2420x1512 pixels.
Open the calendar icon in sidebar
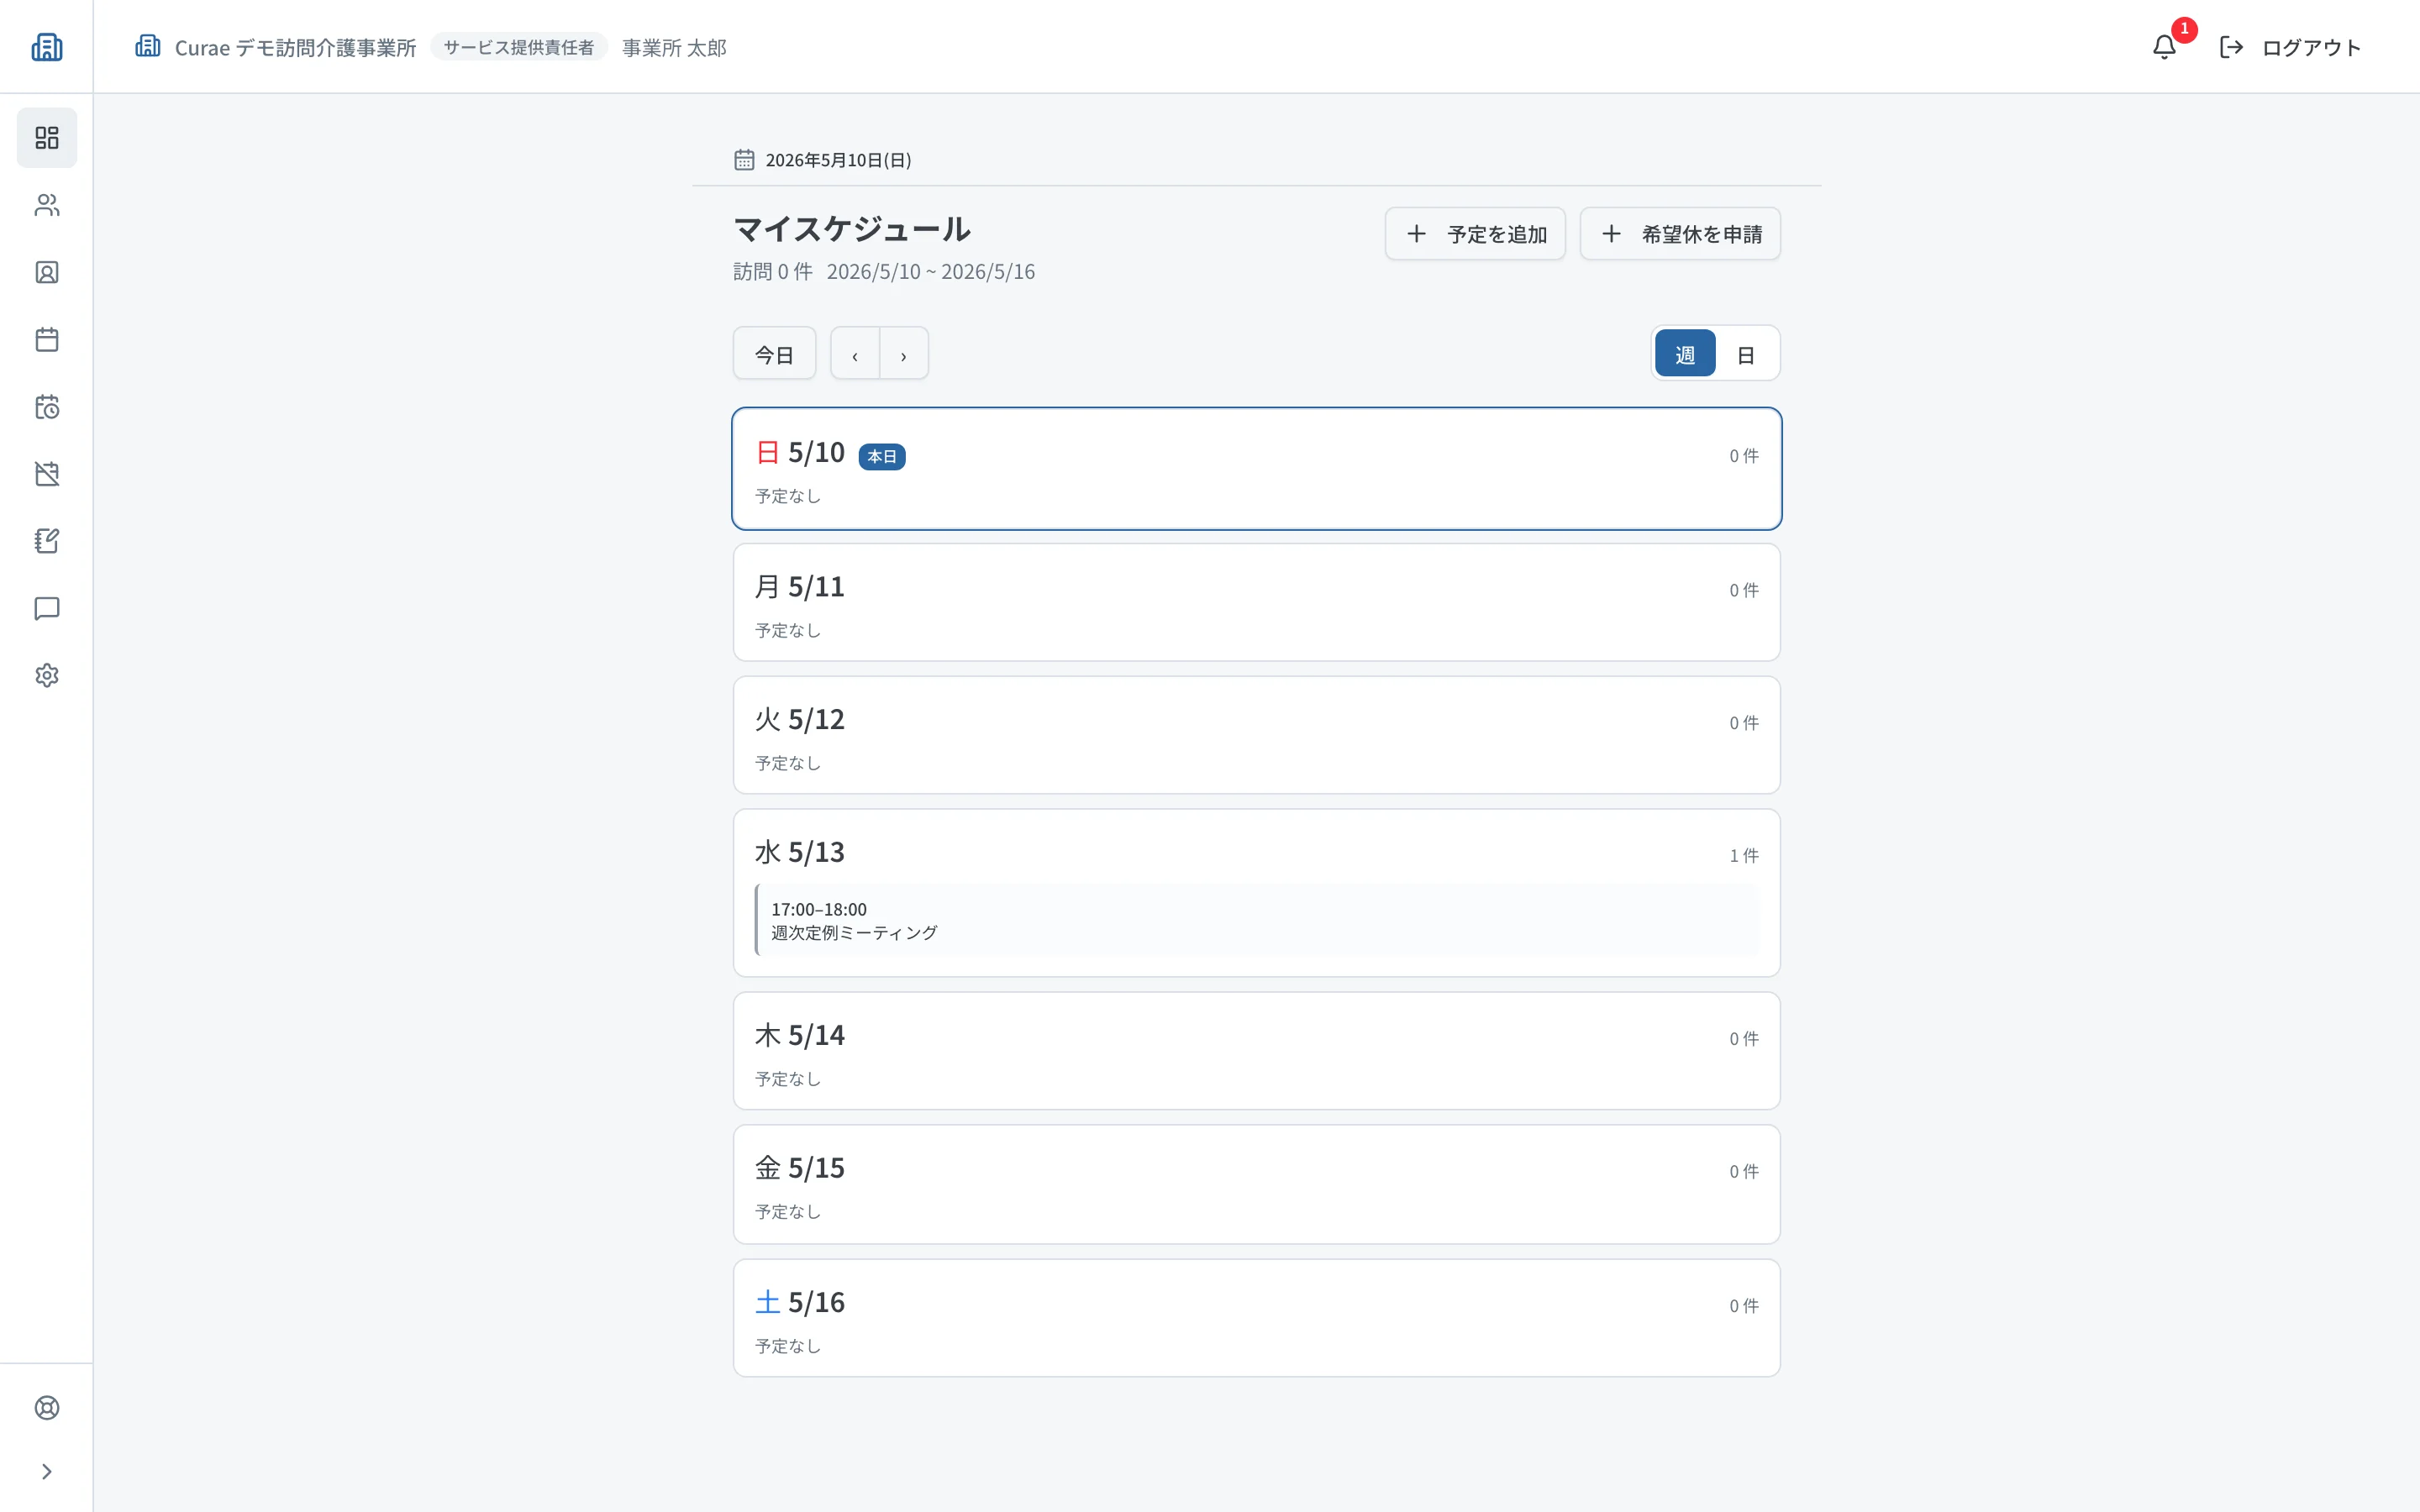[x=47, y=339]
